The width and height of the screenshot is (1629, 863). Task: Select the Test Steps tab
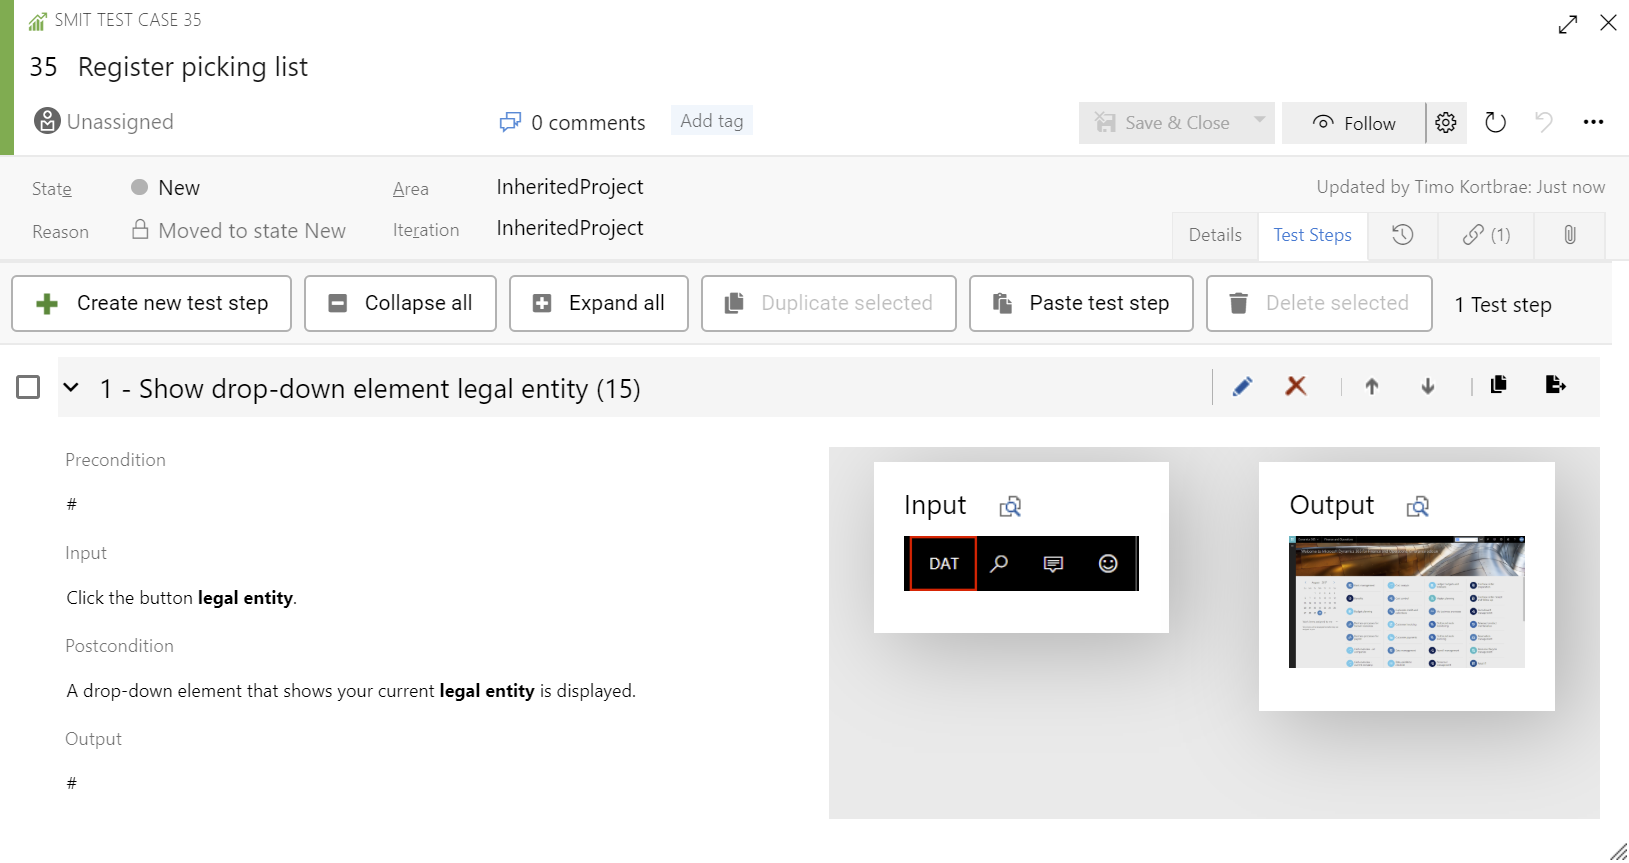coord(1312,235)
